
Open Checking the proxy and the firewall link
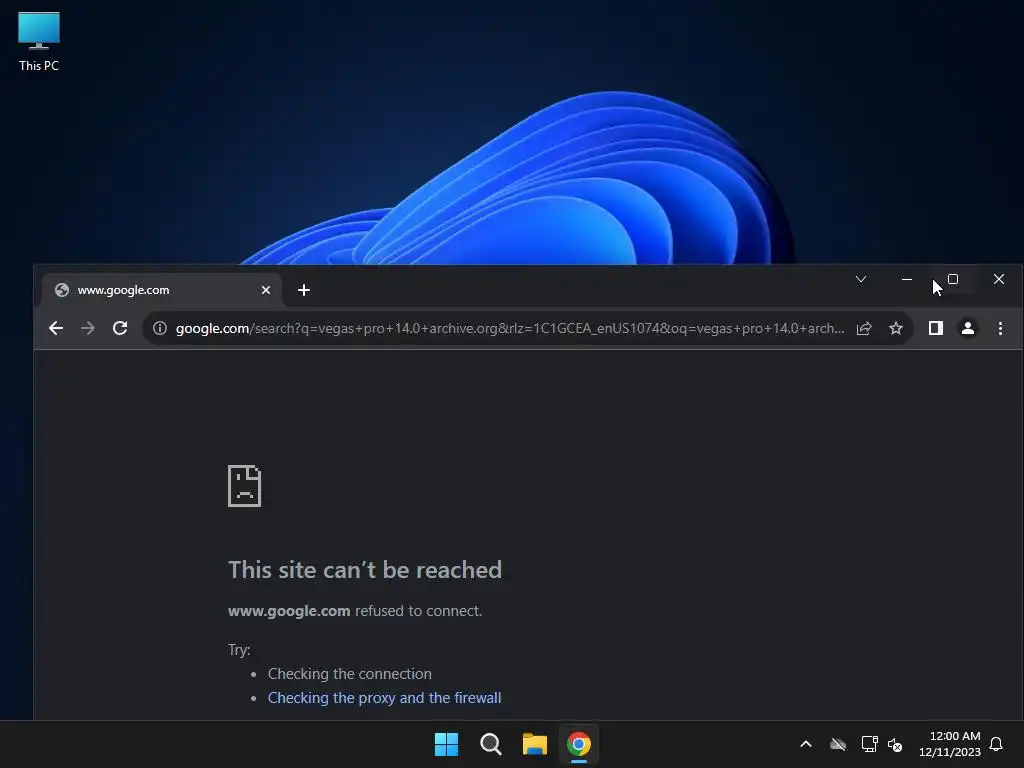[385, 697]
